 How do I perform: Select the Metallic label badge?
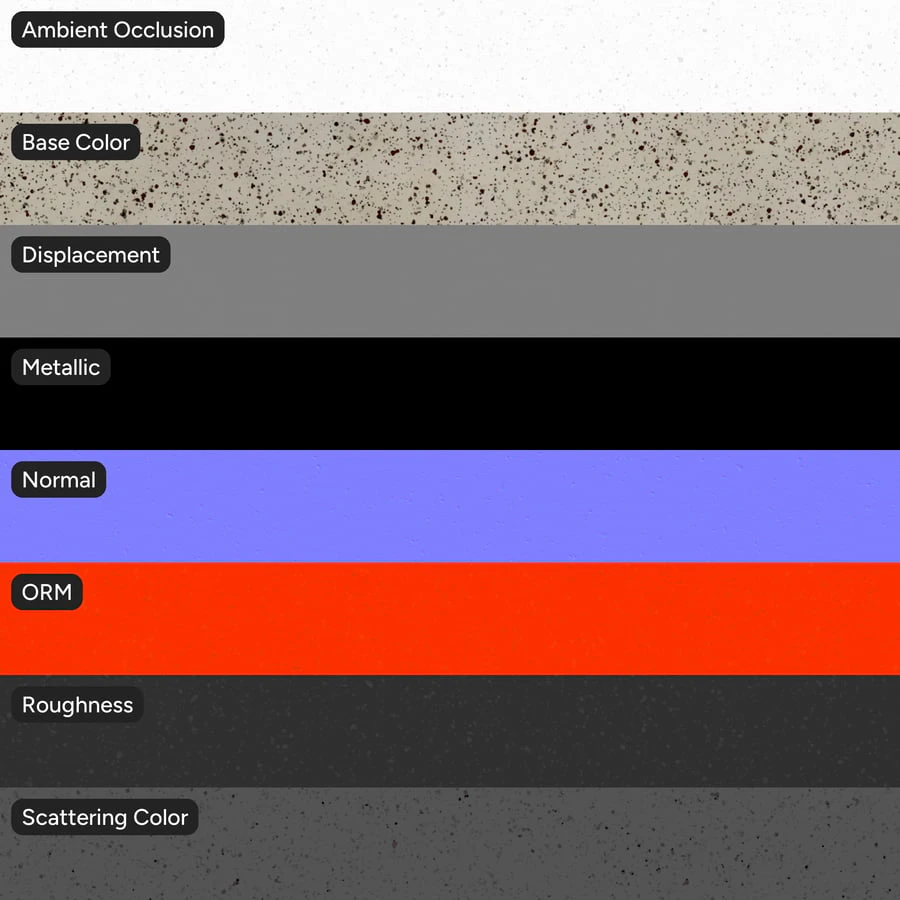tap(61, 367)
